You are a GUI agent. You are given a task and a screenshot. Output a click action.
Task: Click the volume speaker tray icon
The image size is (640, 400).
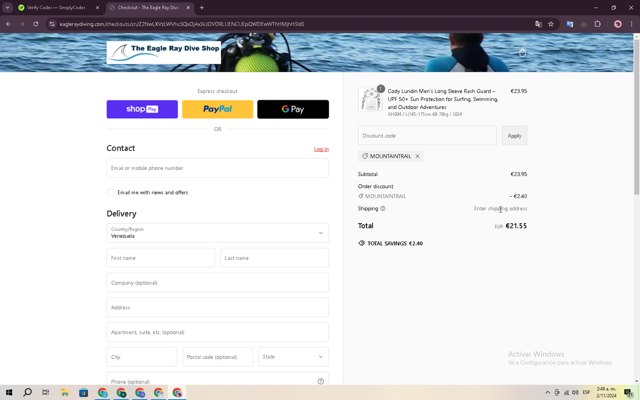(x=575, y=393)
